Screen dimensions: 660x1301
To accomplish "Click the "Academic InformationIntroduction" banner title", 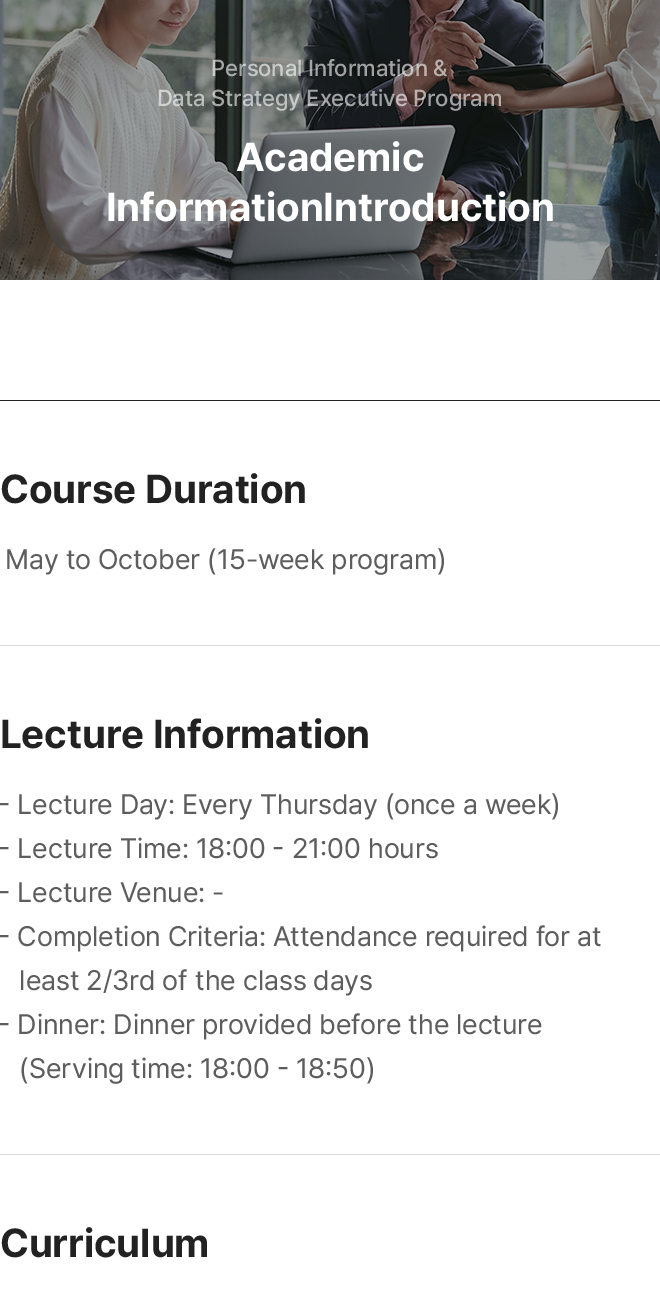I will 330,182.
